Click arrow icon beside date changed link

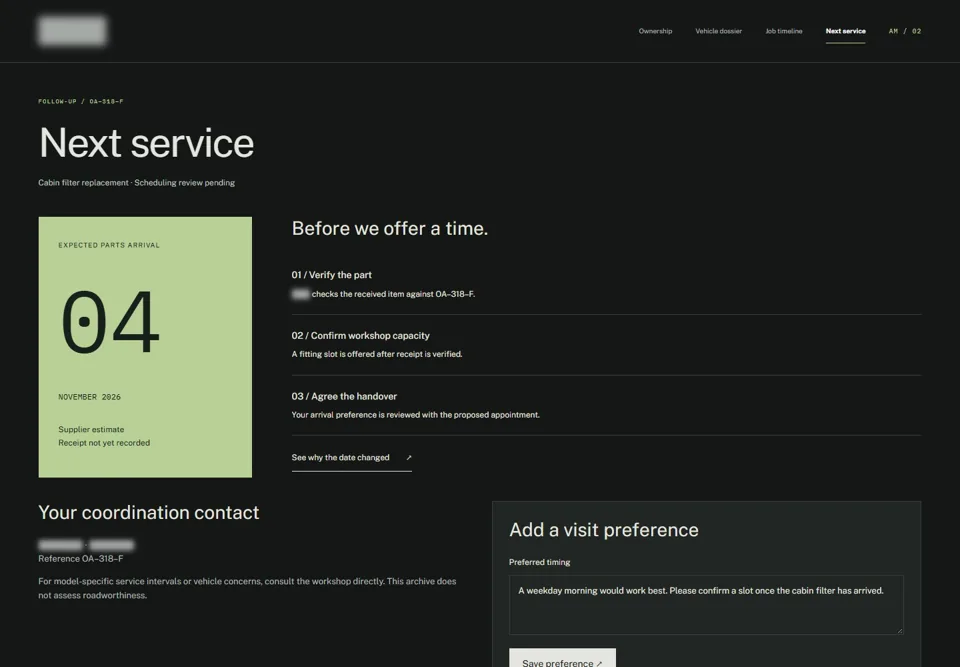click(x=409, y=458)
